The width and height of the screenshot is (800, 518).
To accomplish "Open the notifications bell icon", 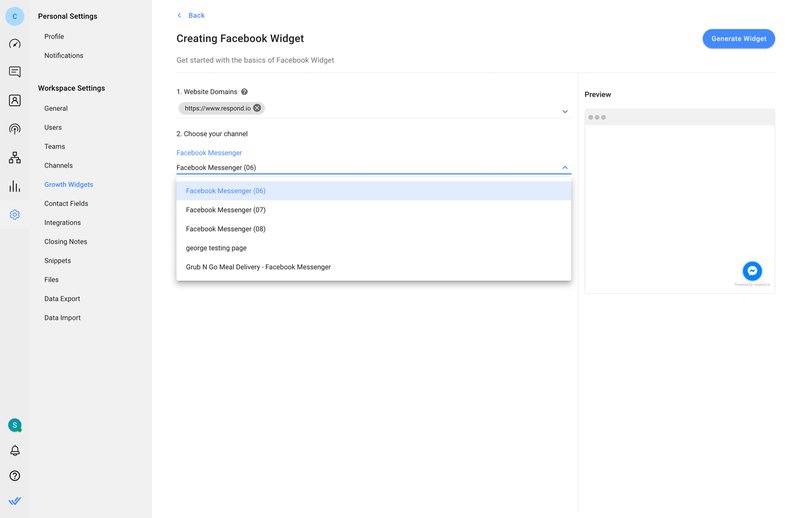I will click(15, 450).
